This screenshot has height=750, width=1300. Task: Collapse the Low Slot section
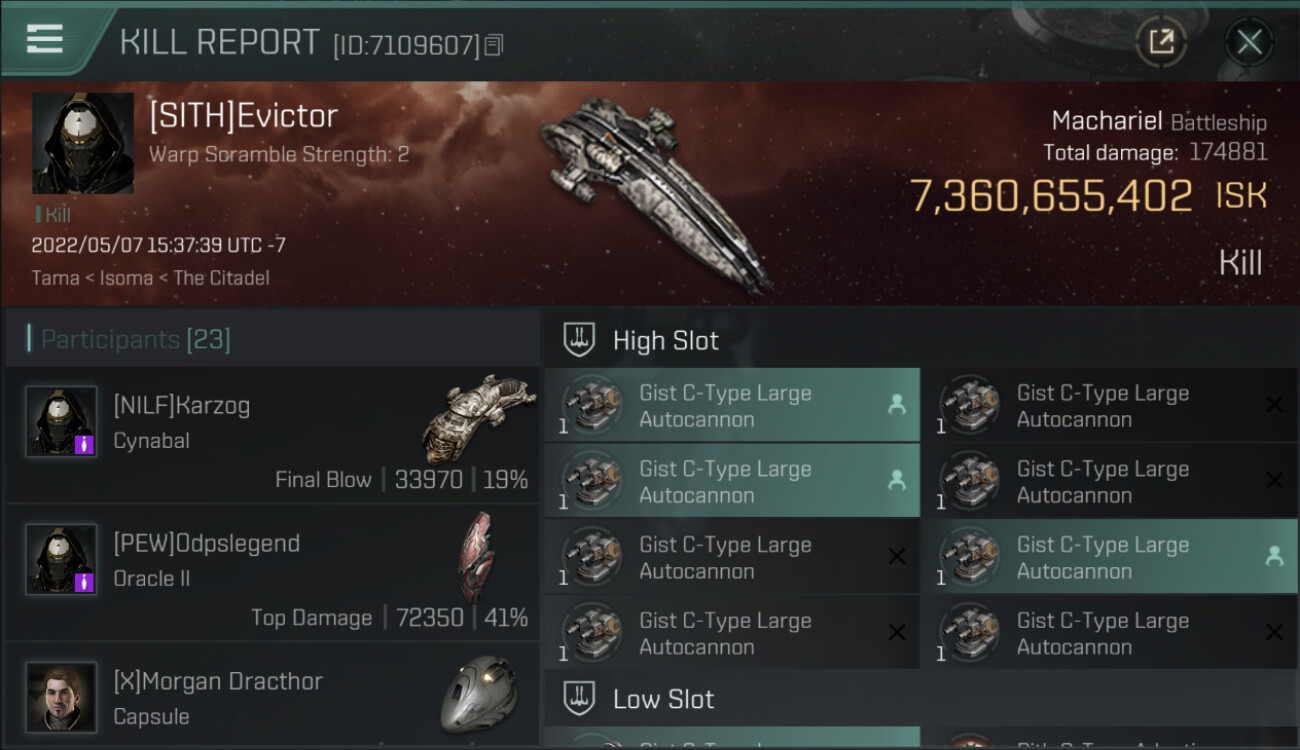click(x=663, y=699)
